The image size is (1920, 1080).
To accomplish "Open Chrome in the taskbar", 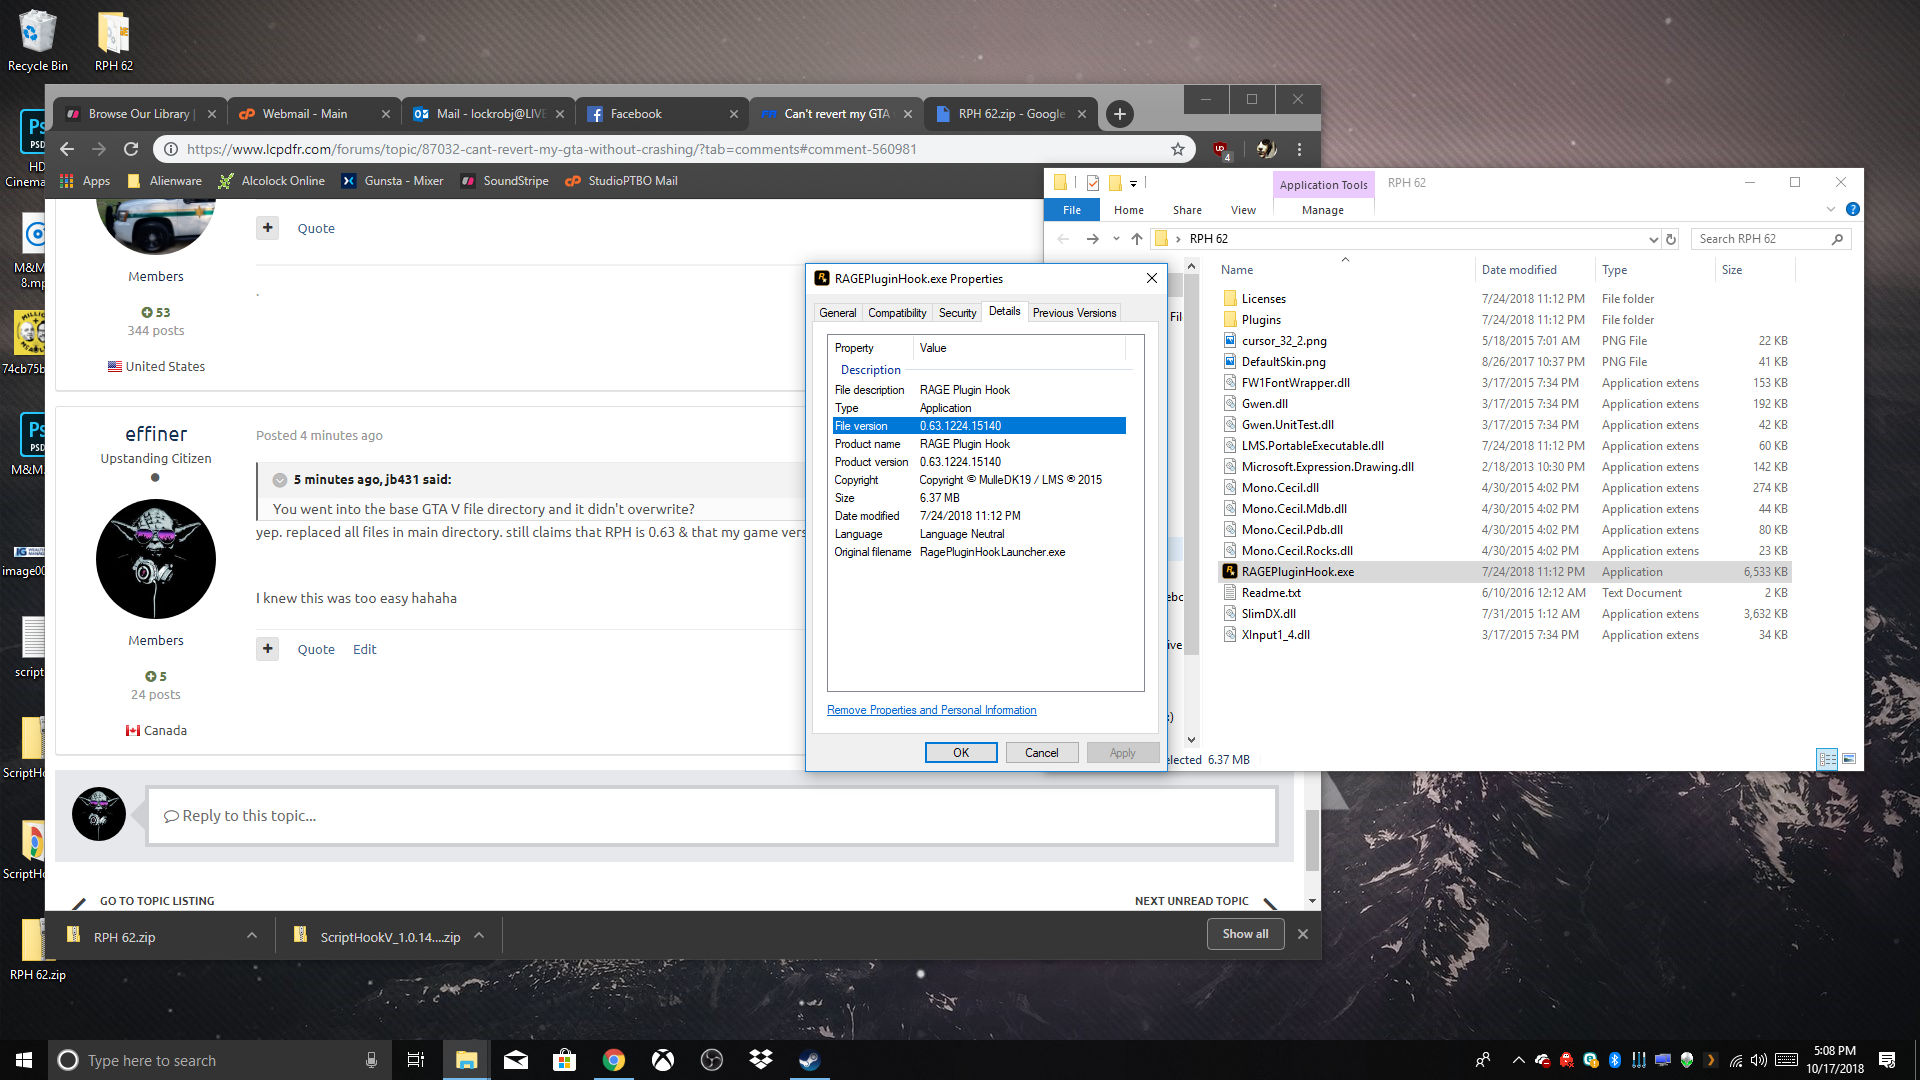I will coord(614,1060).
